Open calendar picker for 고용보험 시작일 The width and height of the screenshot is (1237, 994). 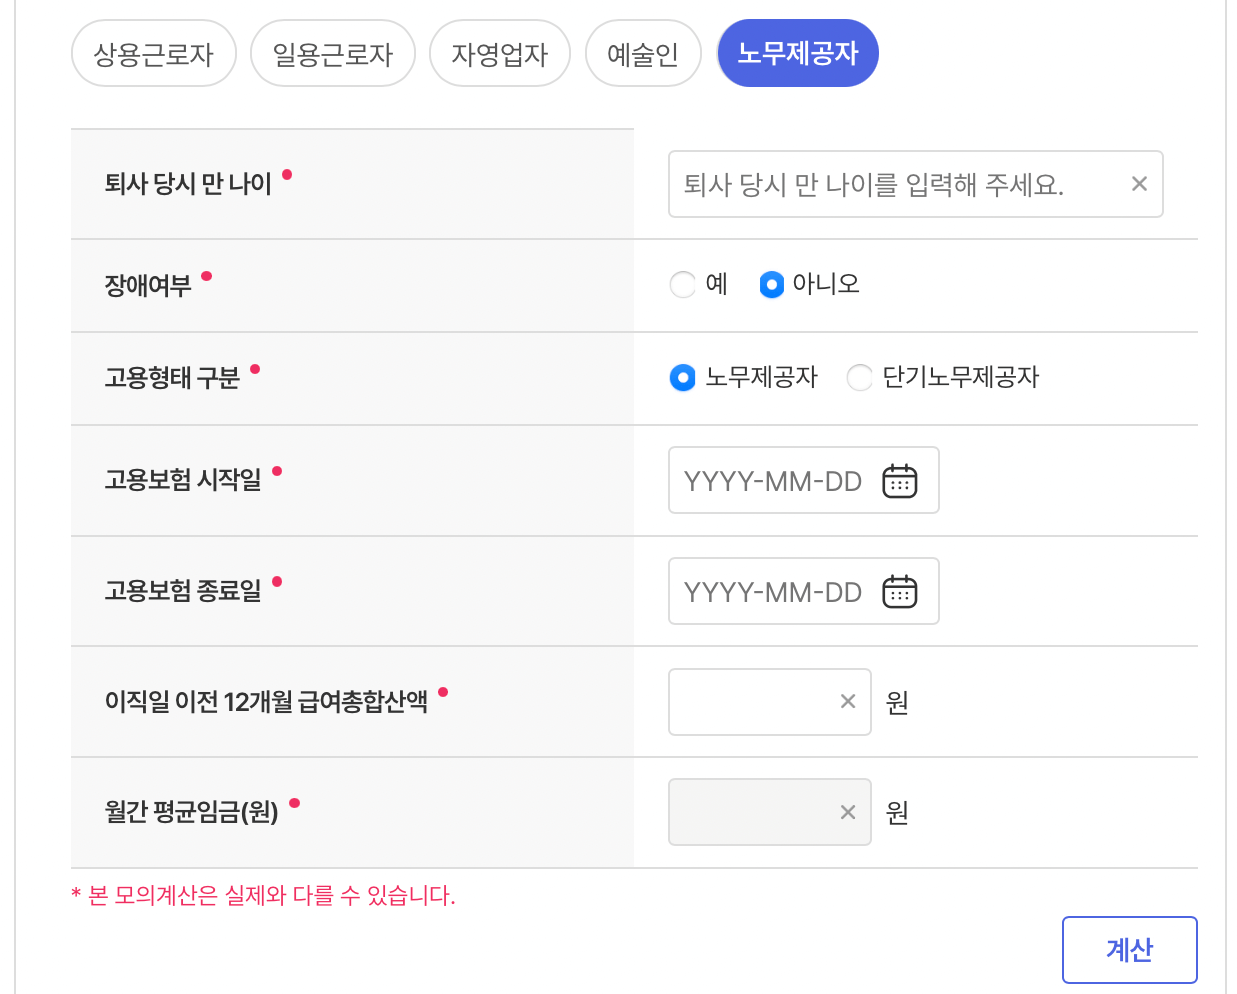899,480
